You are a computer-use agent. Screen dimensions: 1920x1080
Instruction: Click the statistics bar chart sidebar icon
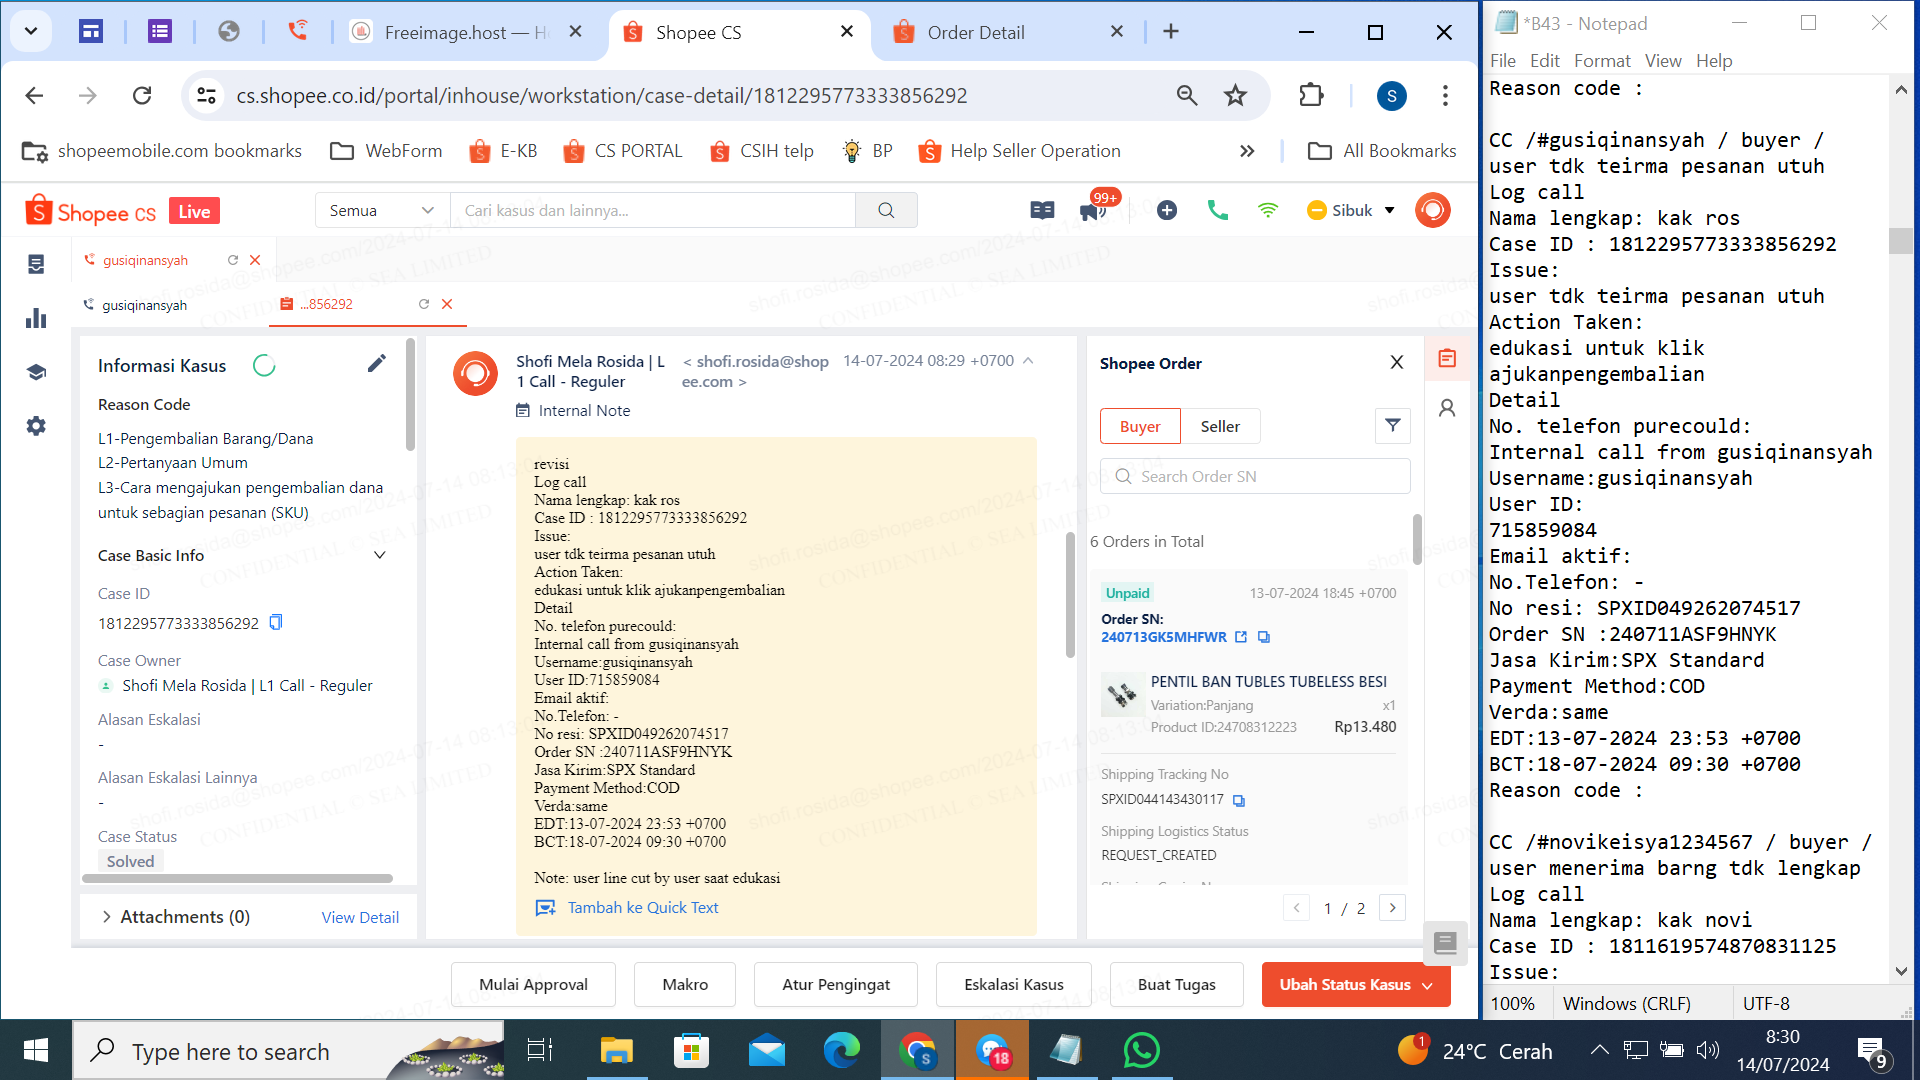tap(36, 319)
